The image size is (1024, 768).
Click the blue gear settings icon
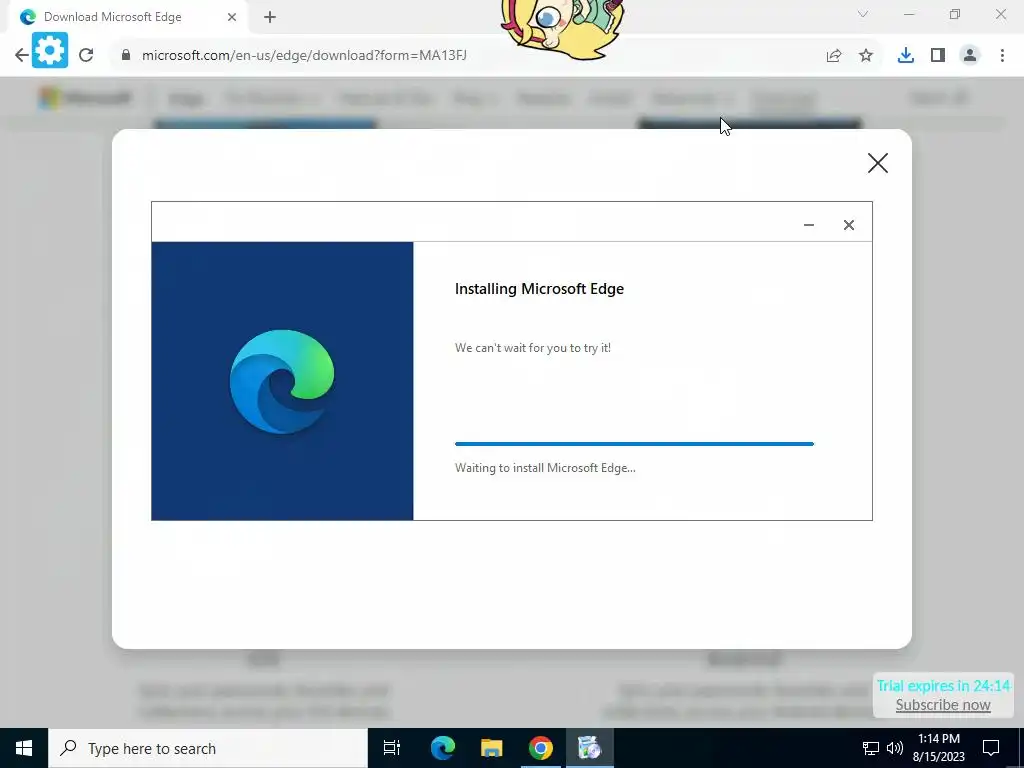pyautogui.click(x=50, y=50)
